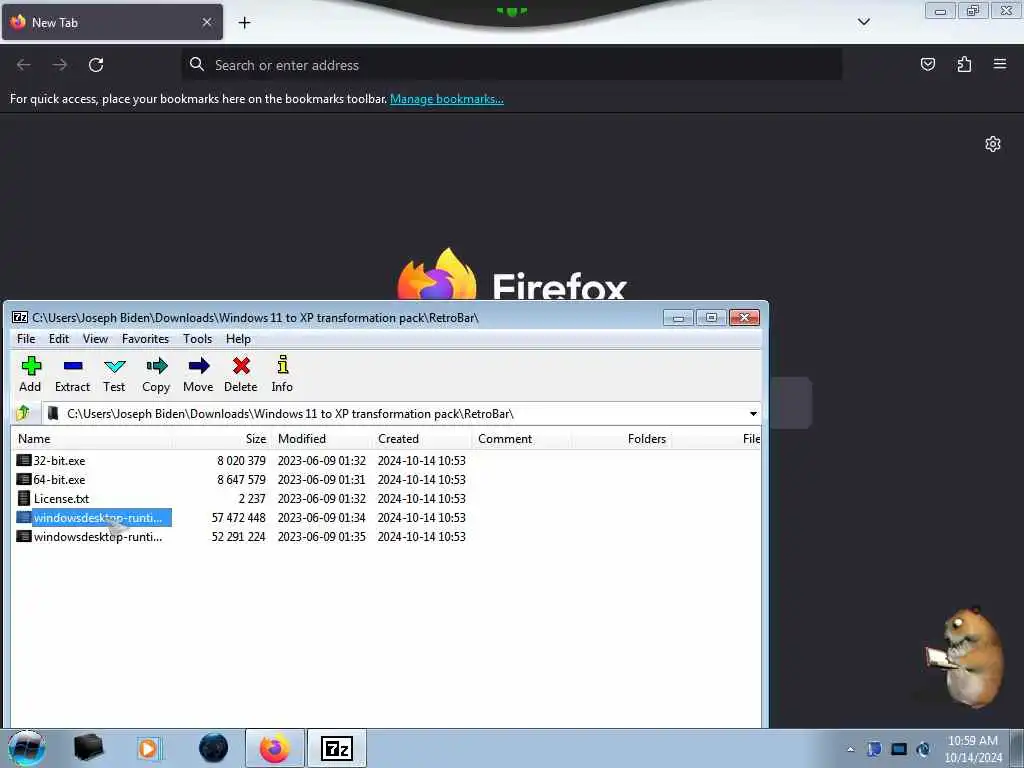
Task: Click the Extract toolbar icon
Action: pyautogui.click(x=72, y=374)
